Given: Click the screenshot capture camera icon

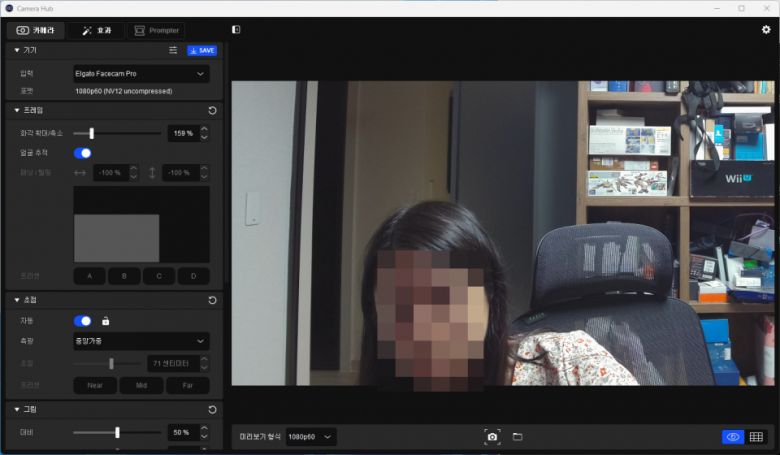Looking at the screenshot, I should 492,437.
